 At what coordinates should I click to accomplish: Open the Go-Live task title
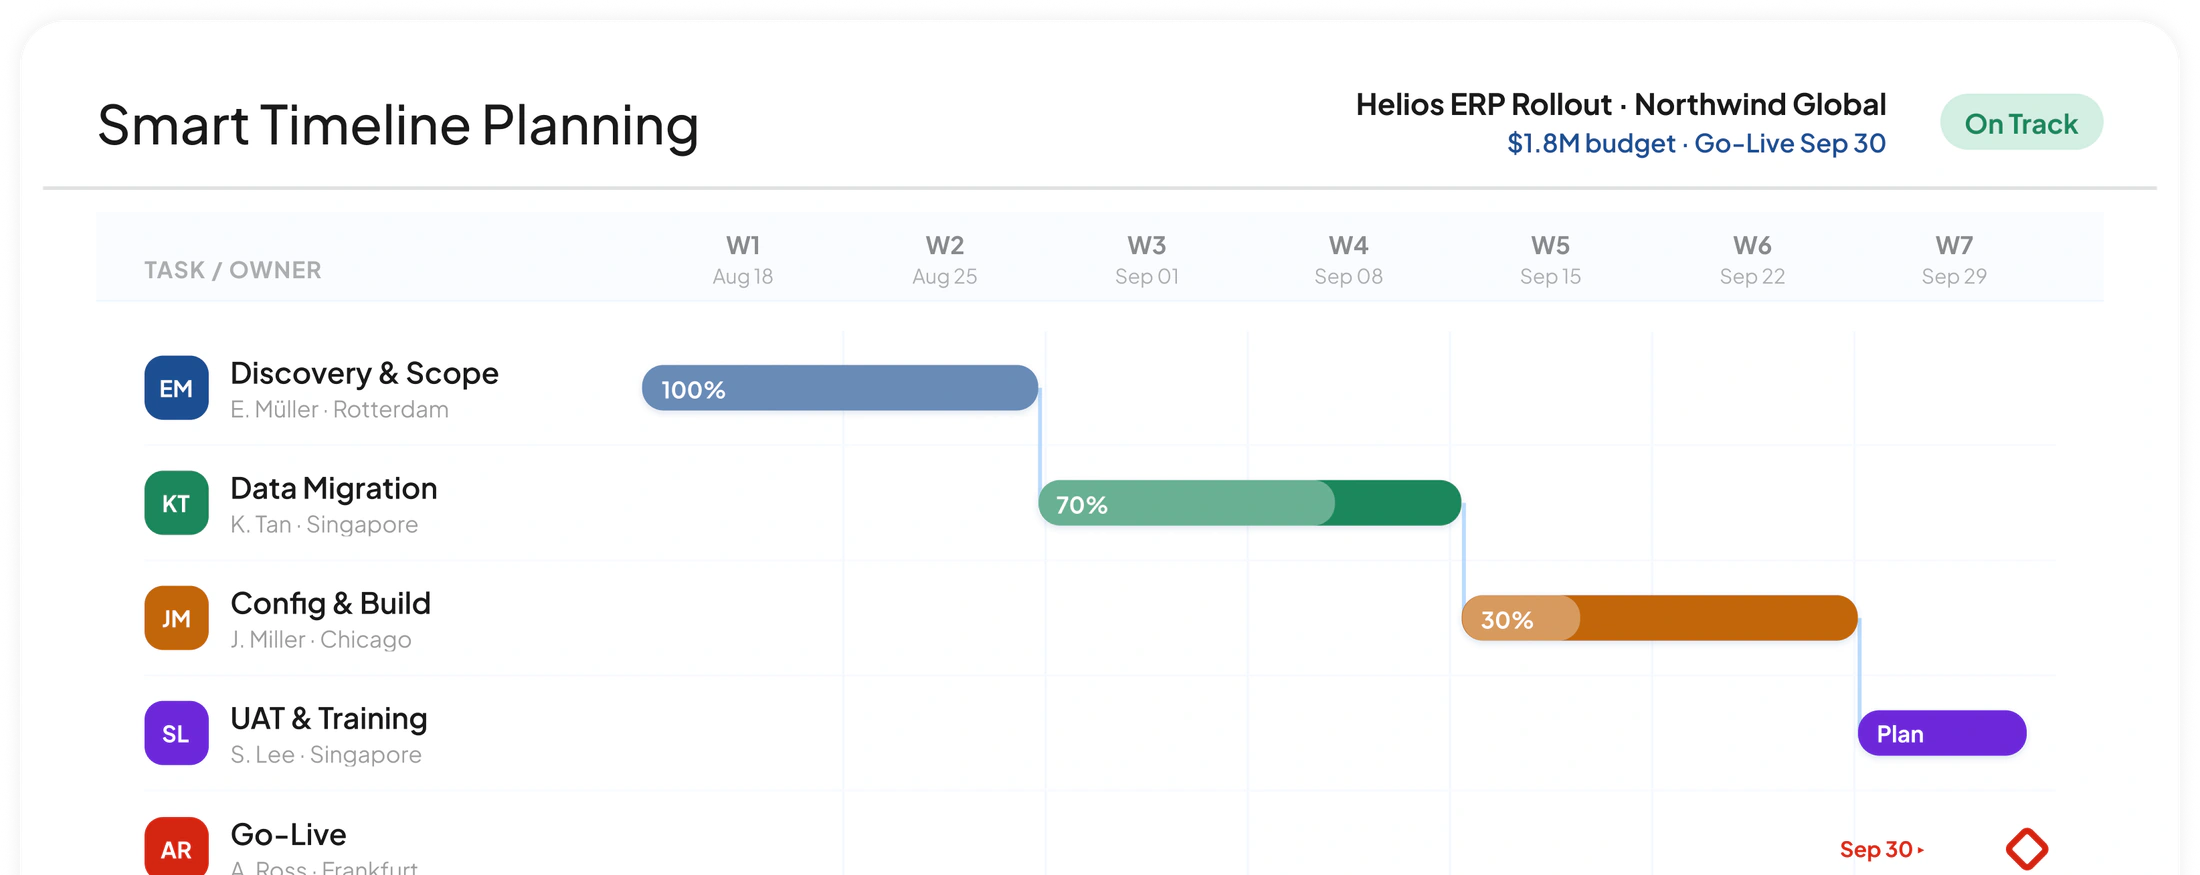(288, 834)
